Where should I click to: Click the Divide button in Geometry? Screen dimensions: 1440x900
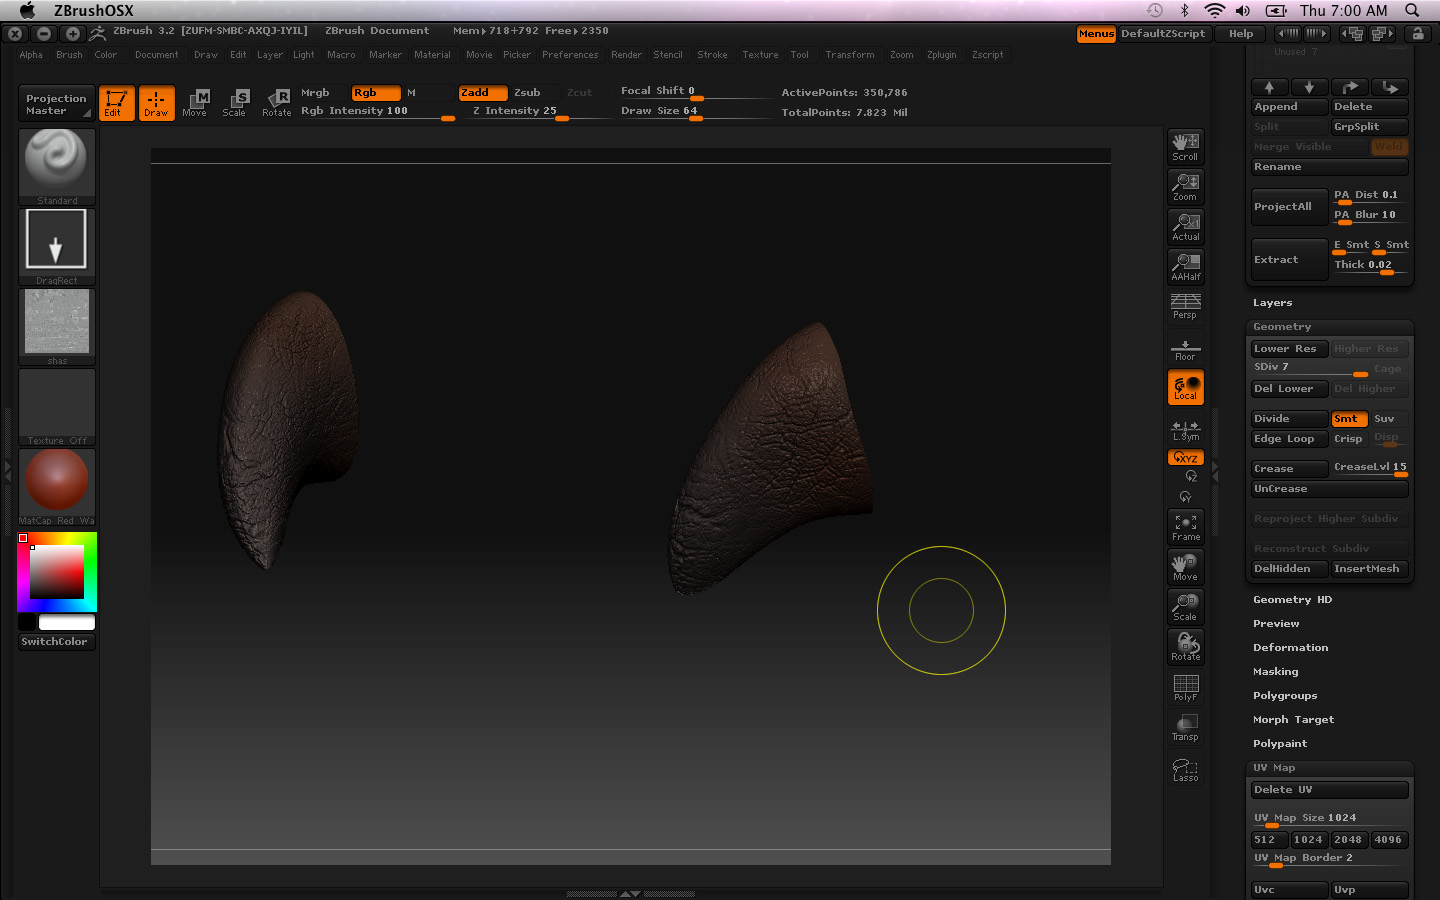1289,418
